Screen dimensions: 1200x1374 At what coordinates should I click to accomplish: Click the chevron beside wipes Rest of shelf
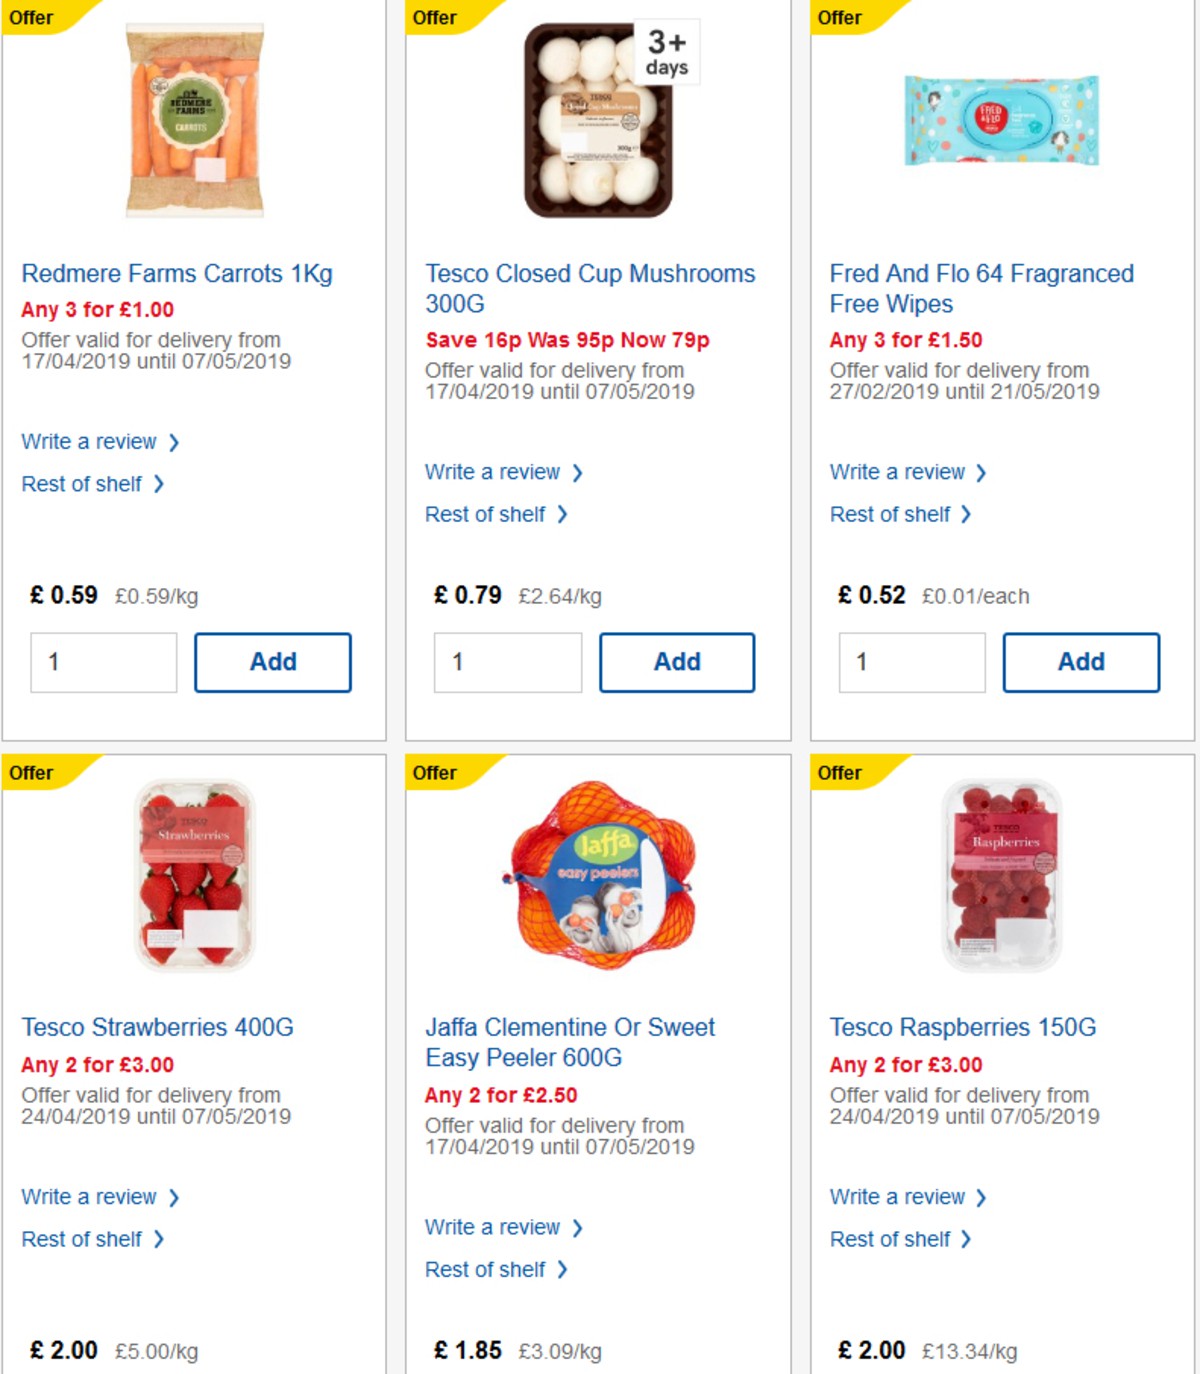click(966, 514)
